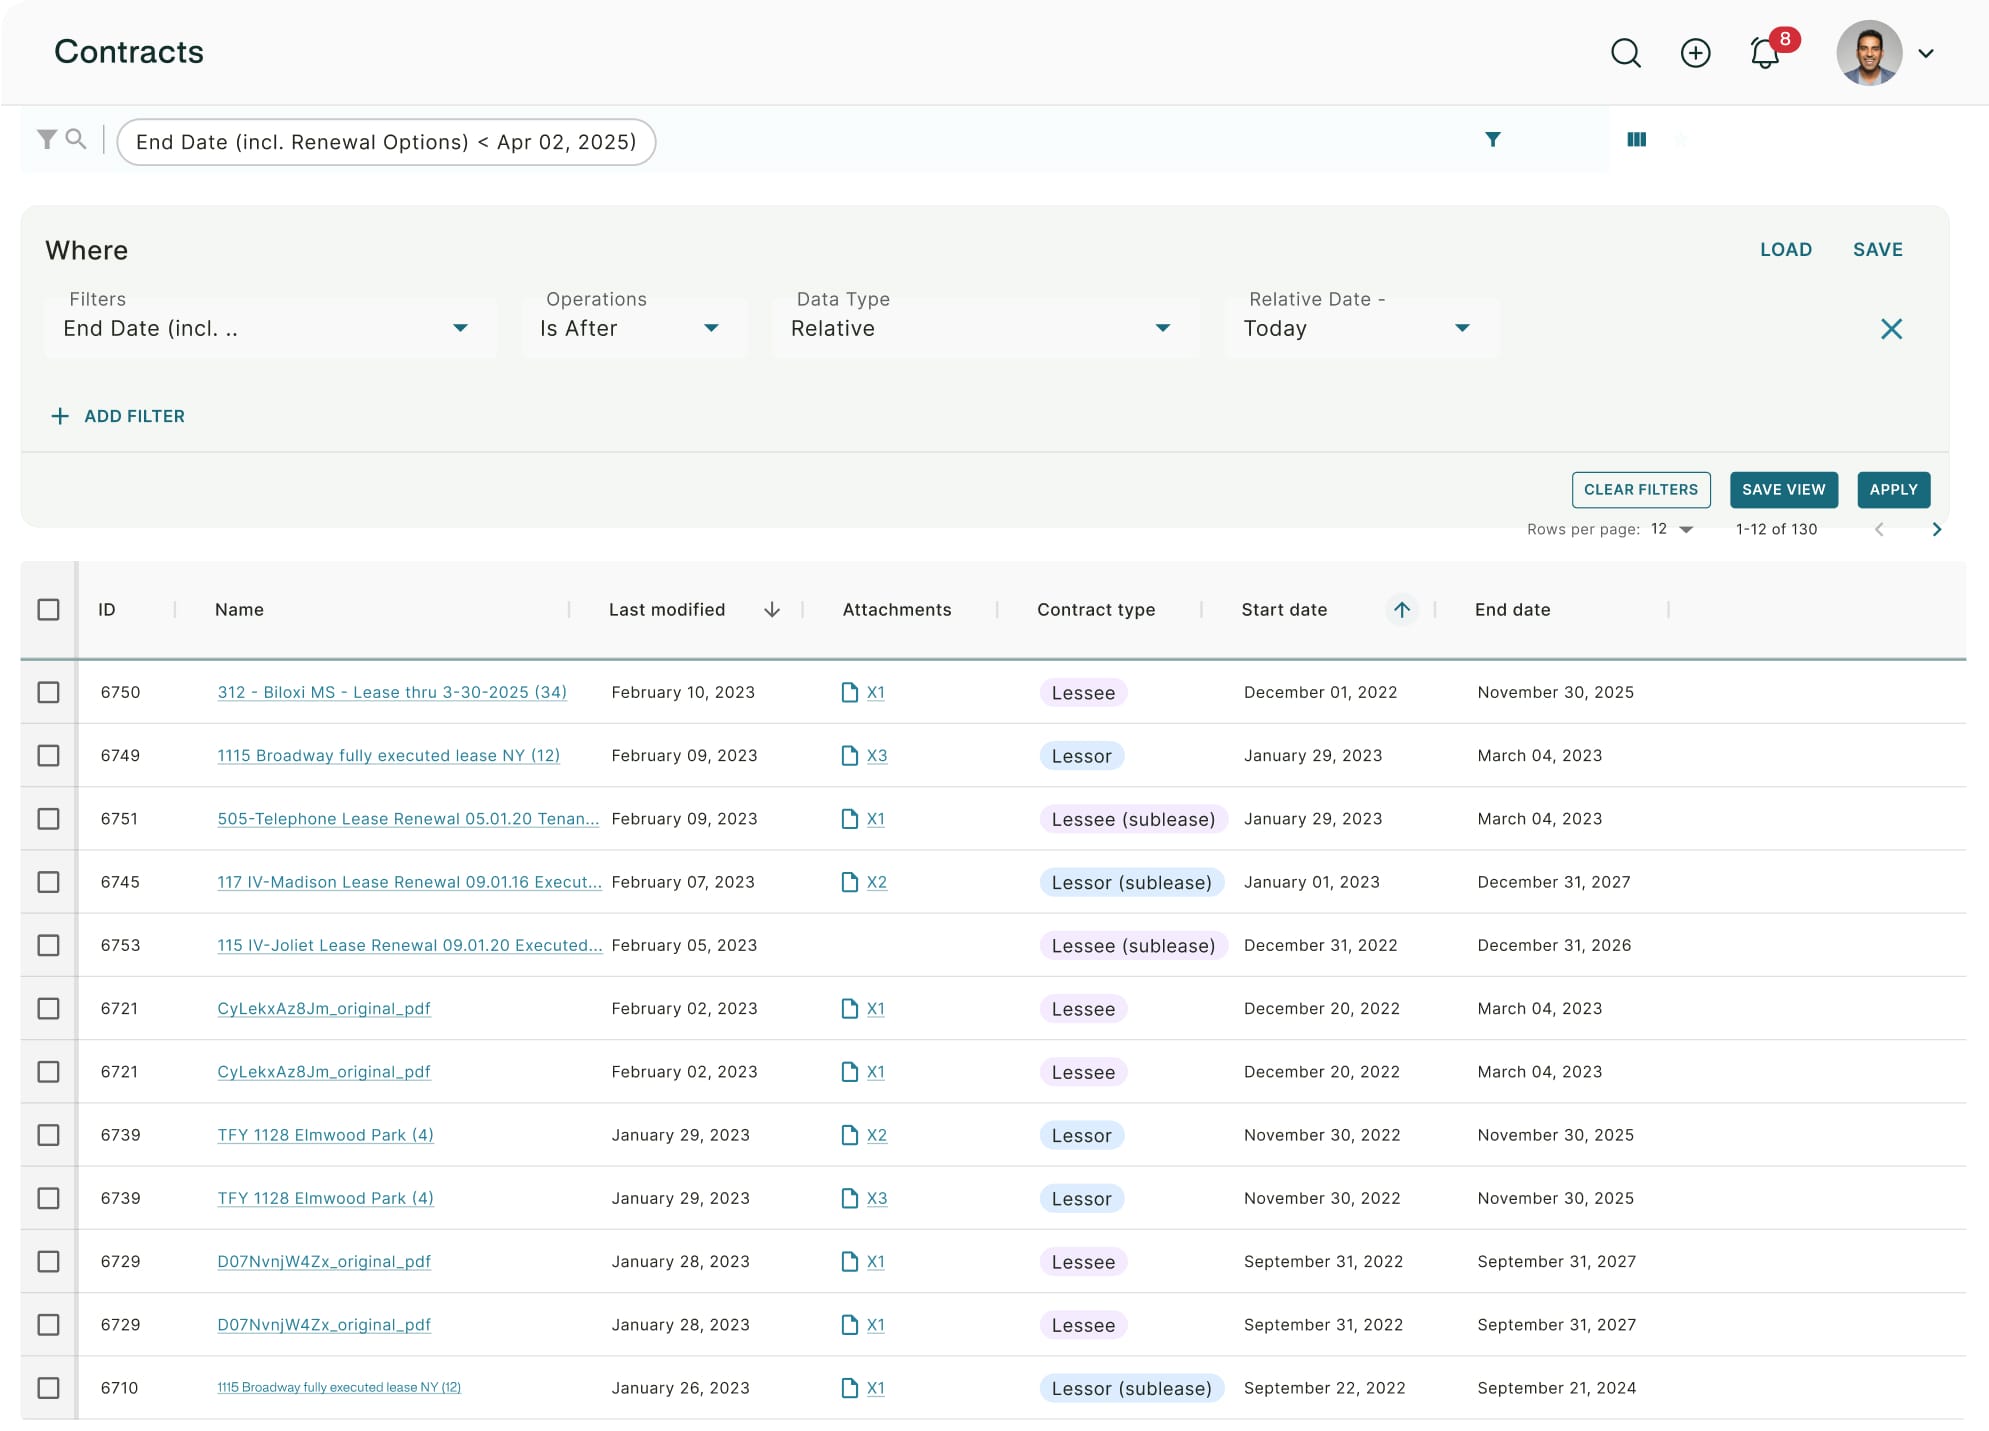This screenshot has height=1431, width=1989.
Task: Click attachment file icon in row 6751
Action: (x=850, y=819)
